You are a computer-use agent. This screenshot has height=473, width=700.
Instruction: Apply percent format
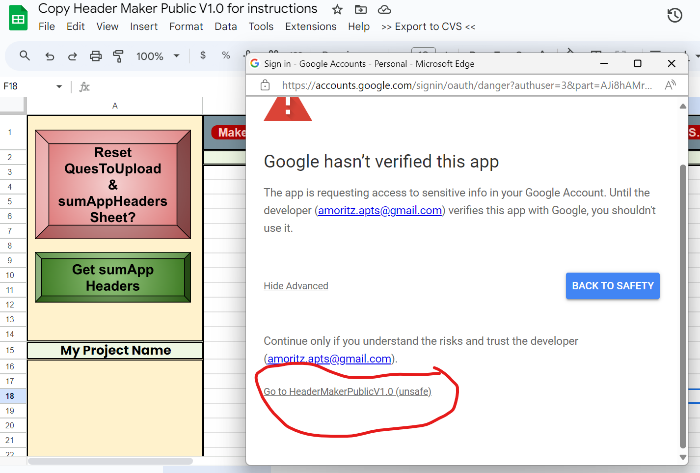click(226, 55)
